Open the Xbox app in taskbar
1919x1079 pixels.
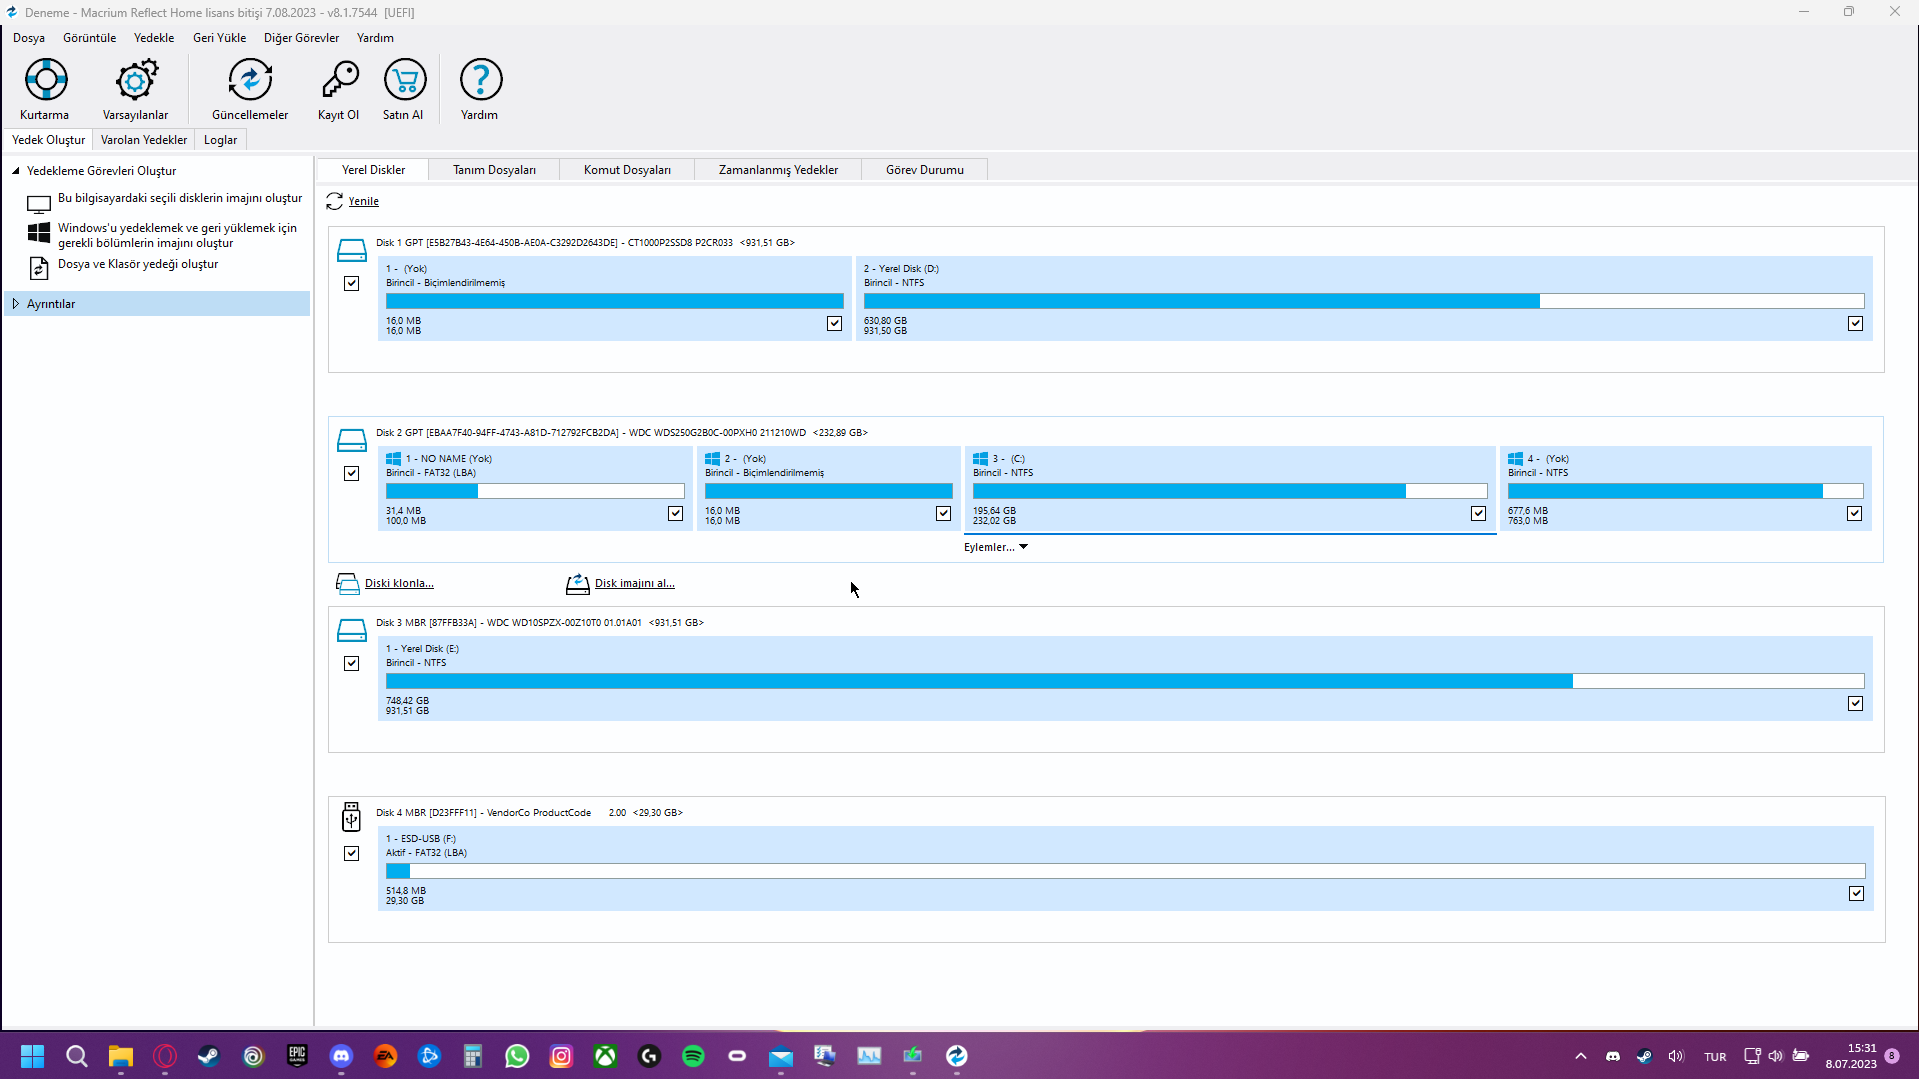[x=605, y=1056]
